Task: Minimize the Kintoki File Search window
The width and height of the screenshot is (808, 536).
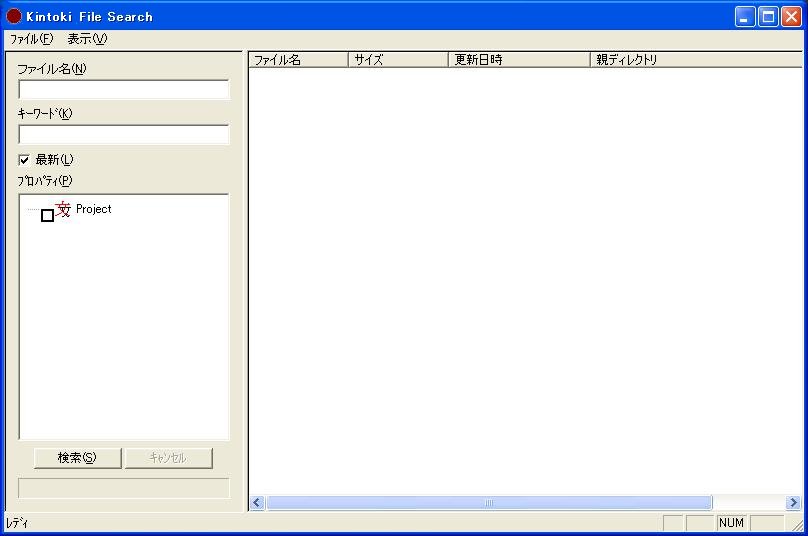Action: pyautogui.click(x=745, y=16)
